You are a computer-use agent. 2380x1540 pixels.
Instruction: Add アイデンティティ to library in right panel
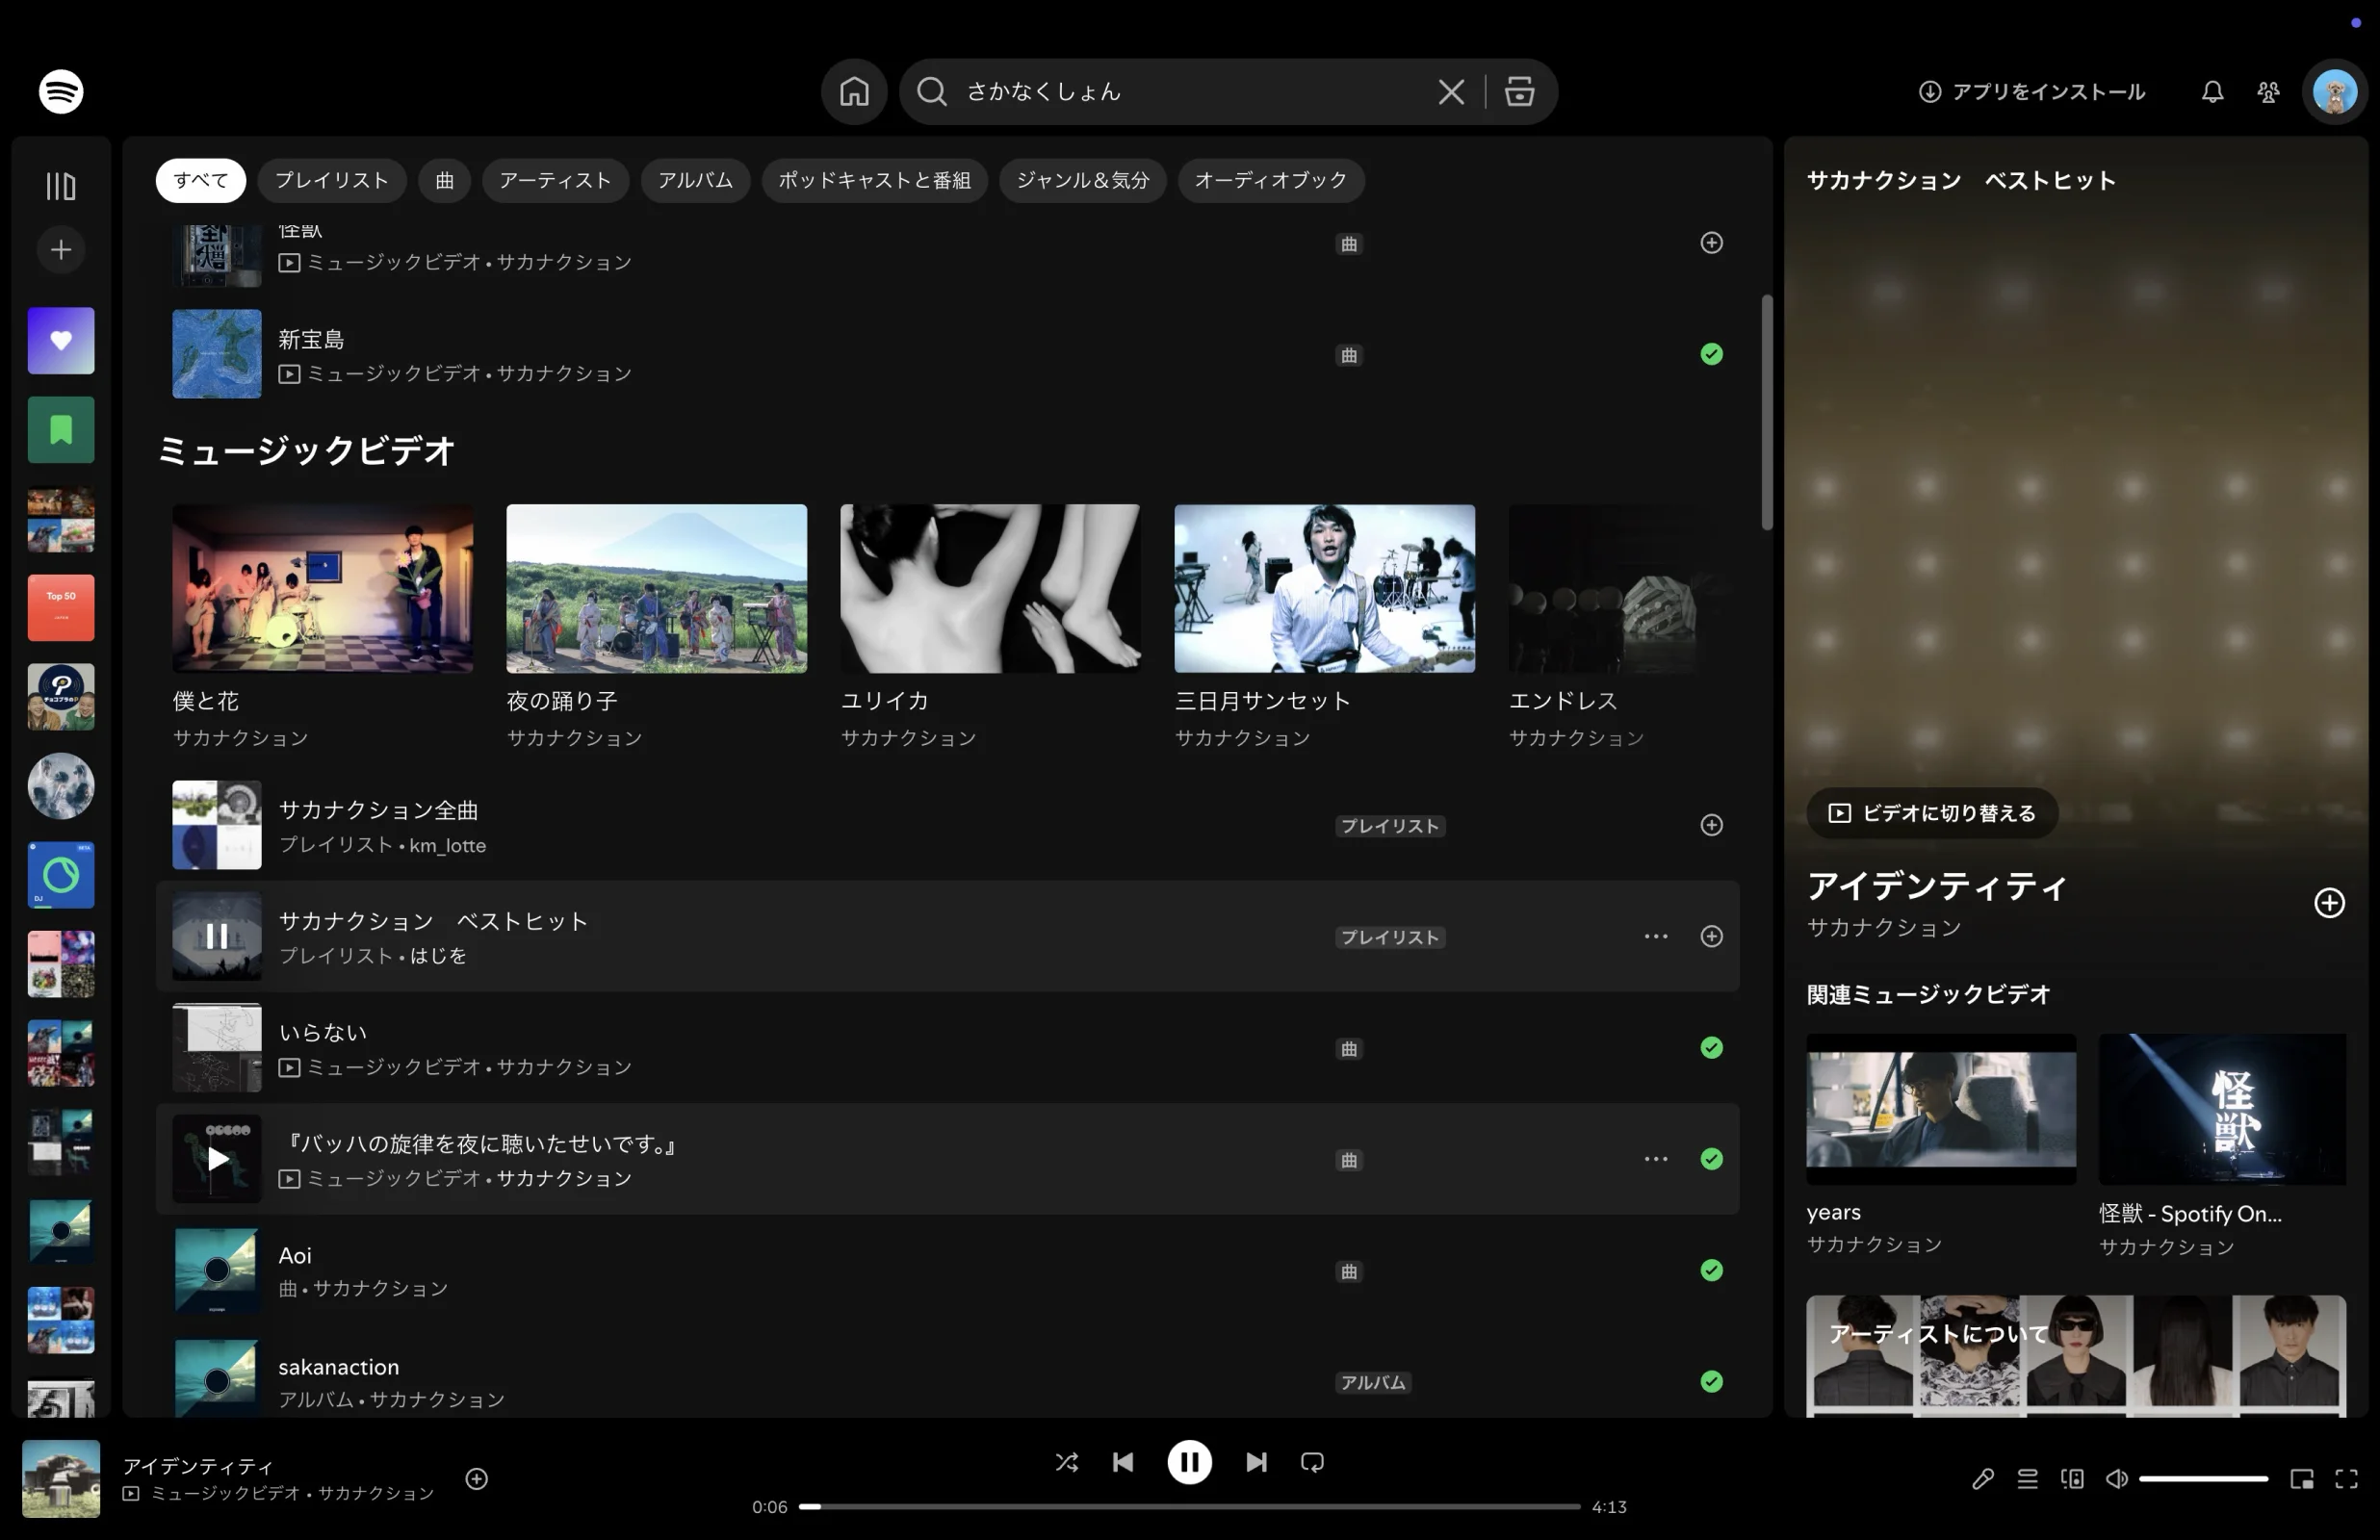[2329, 903]
